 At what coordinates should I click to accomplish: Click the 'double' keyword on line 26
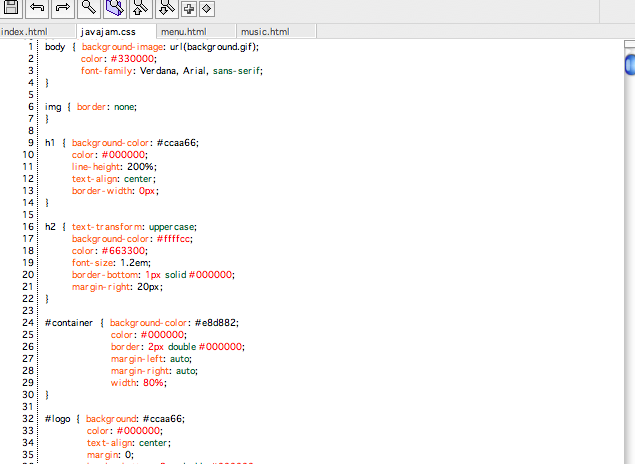(182, 347)
